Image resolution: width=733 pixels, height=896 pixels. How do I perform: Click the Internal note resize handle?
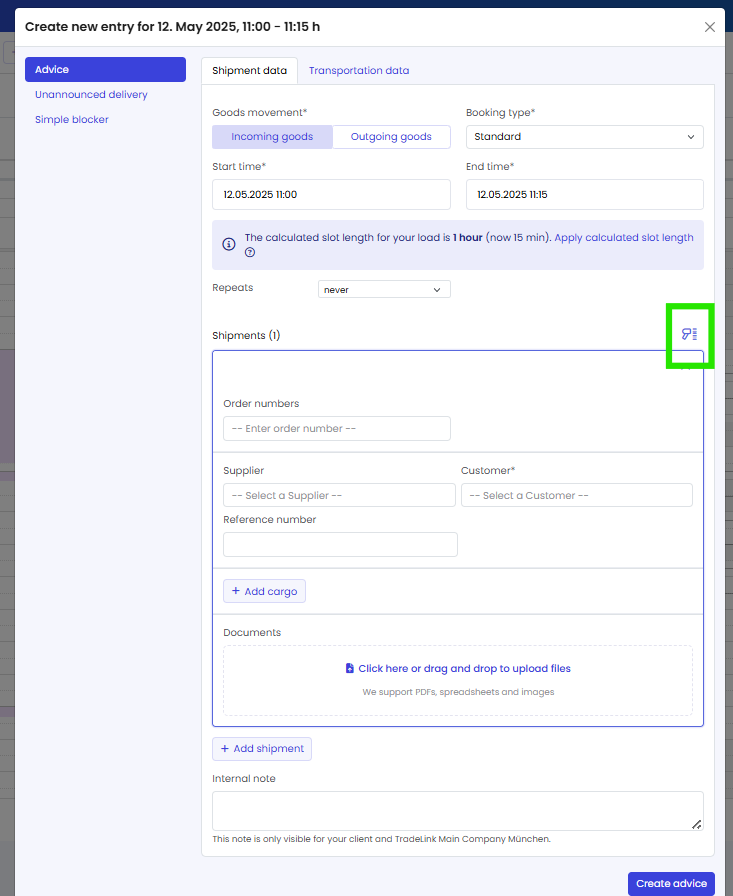coord(696,823)
